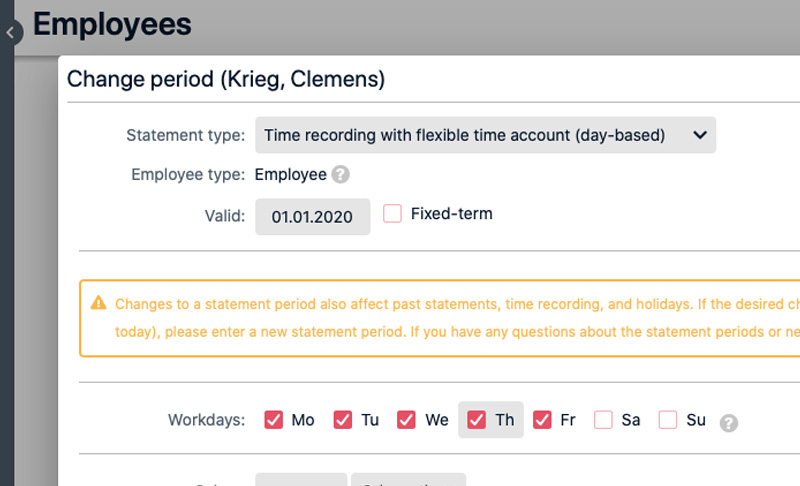Click the first field below Workdays
This screenshot has width=800, height=486.
tap(300, 479)
